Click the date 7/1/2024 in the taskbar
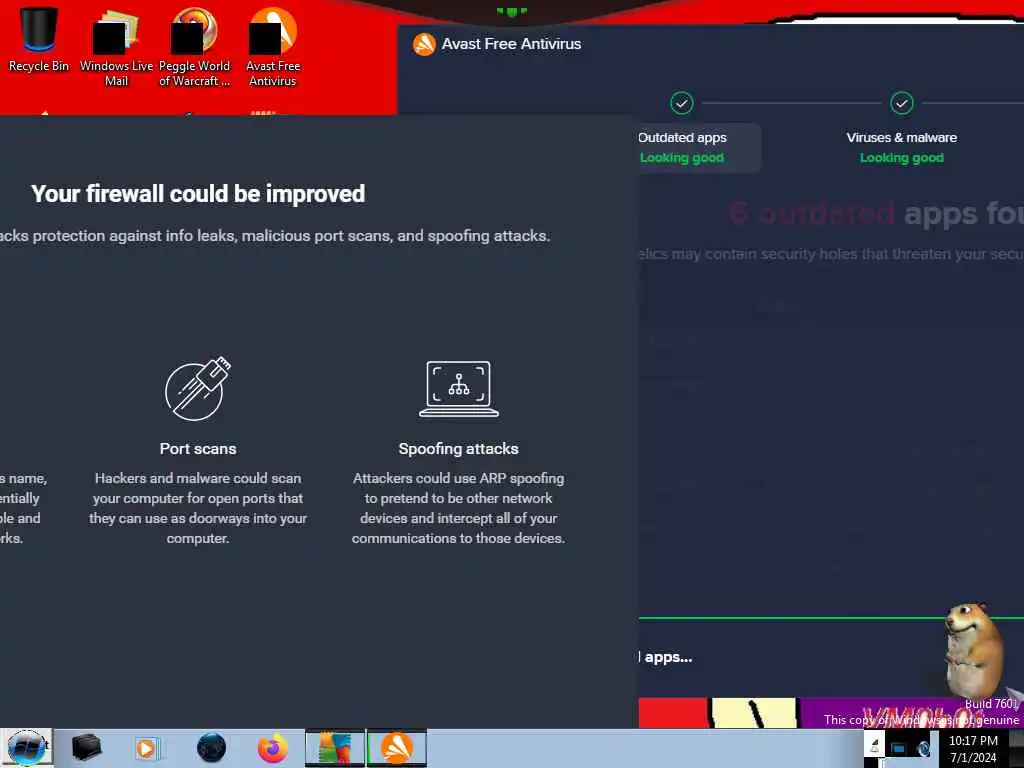The width and height of the screenshot is (1024, 768). [973, 758]
